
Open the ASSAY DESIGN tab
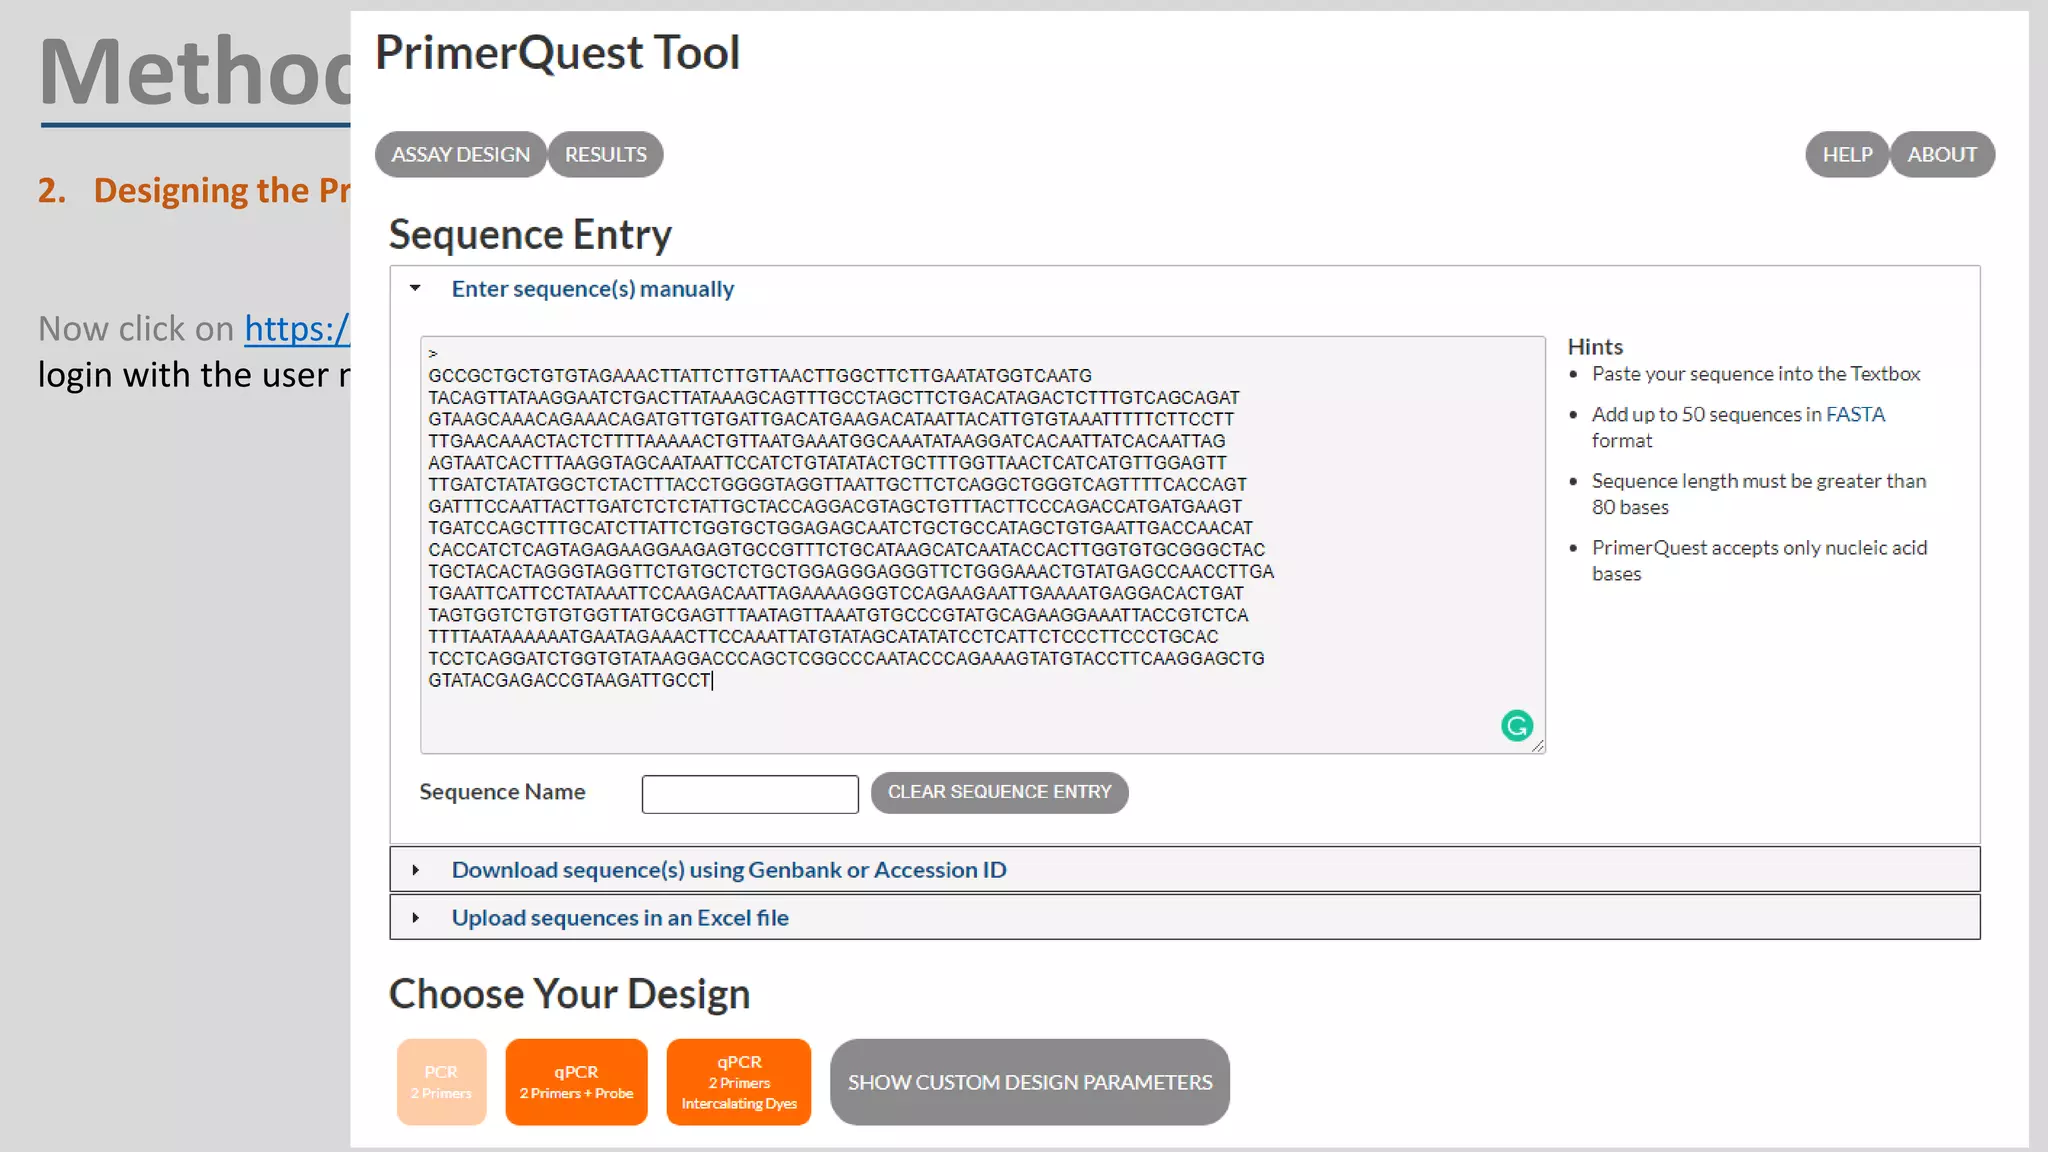pos(461,154)
